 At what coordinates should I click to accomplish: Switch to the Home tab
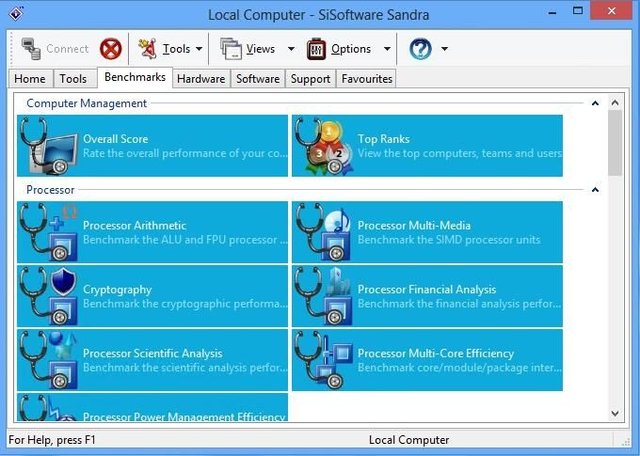click(x=30, y=79)
